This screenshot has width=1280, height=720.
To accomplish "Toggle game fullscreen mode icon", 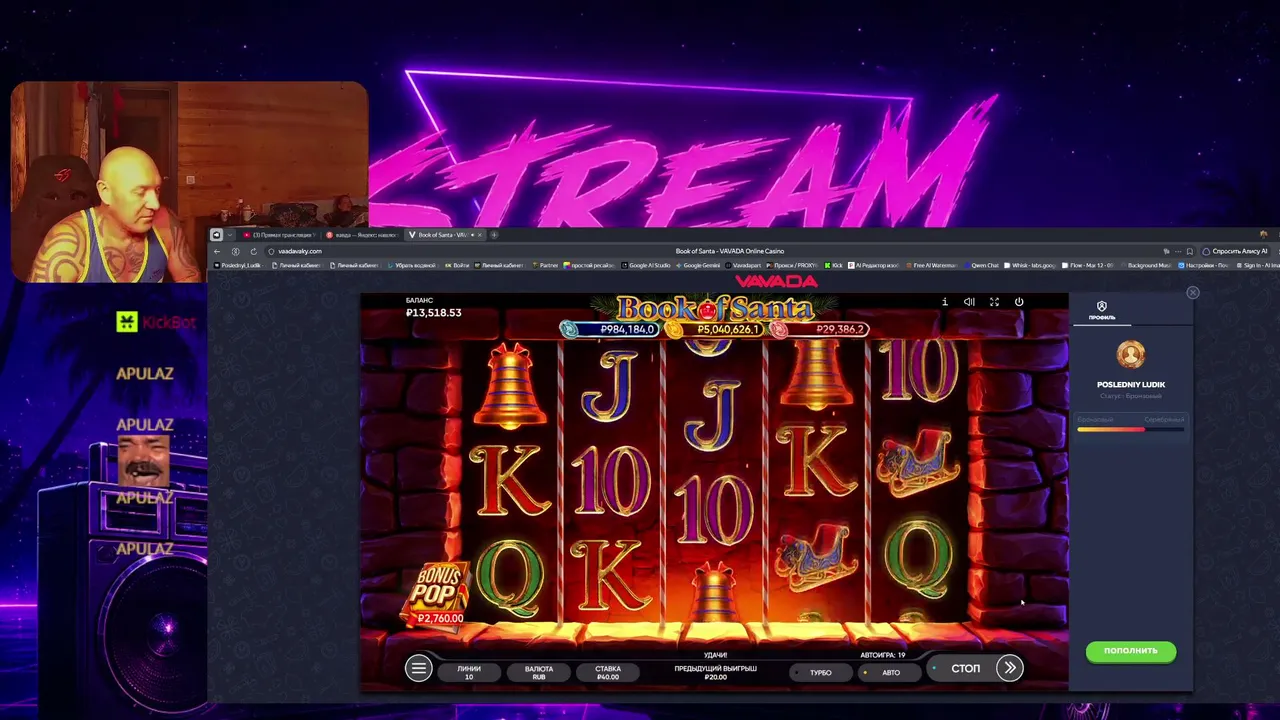I will (994, 302).
